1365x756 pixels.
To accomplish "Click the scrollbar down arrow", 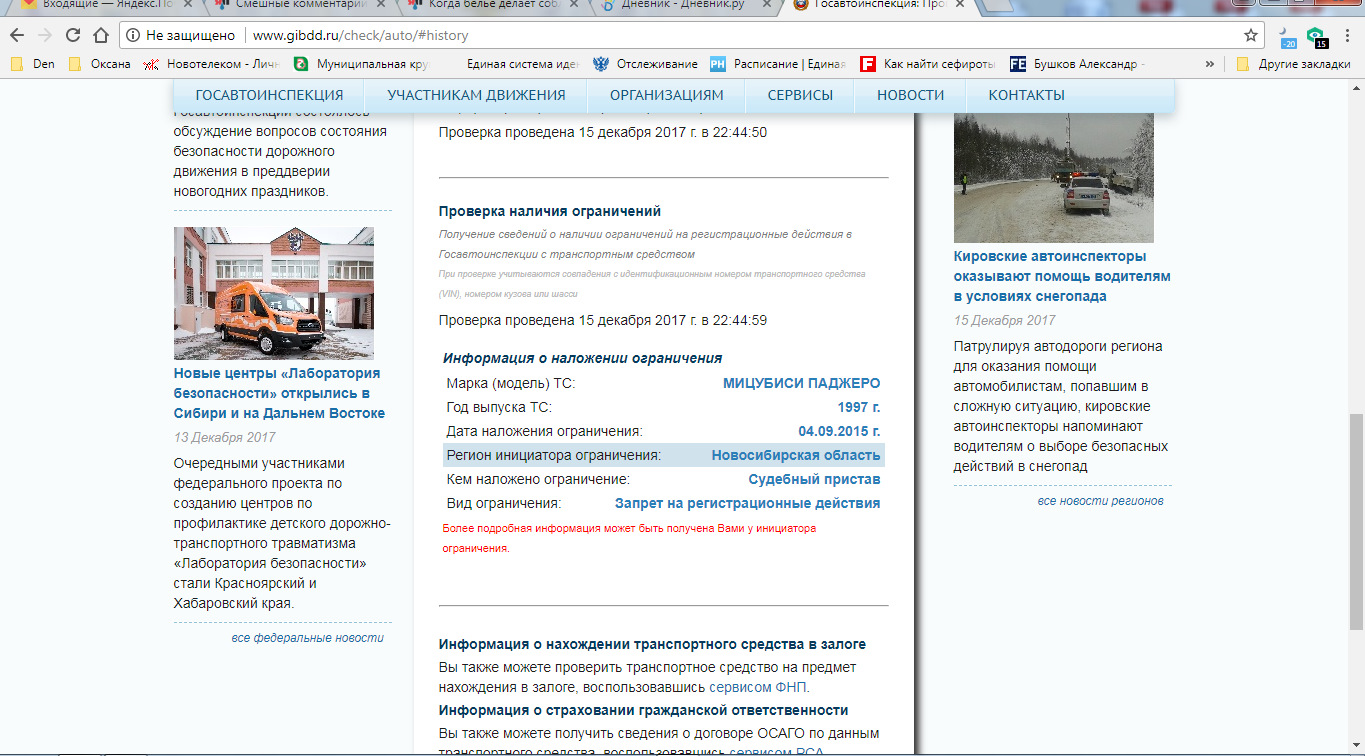I will coord(1356,747).
